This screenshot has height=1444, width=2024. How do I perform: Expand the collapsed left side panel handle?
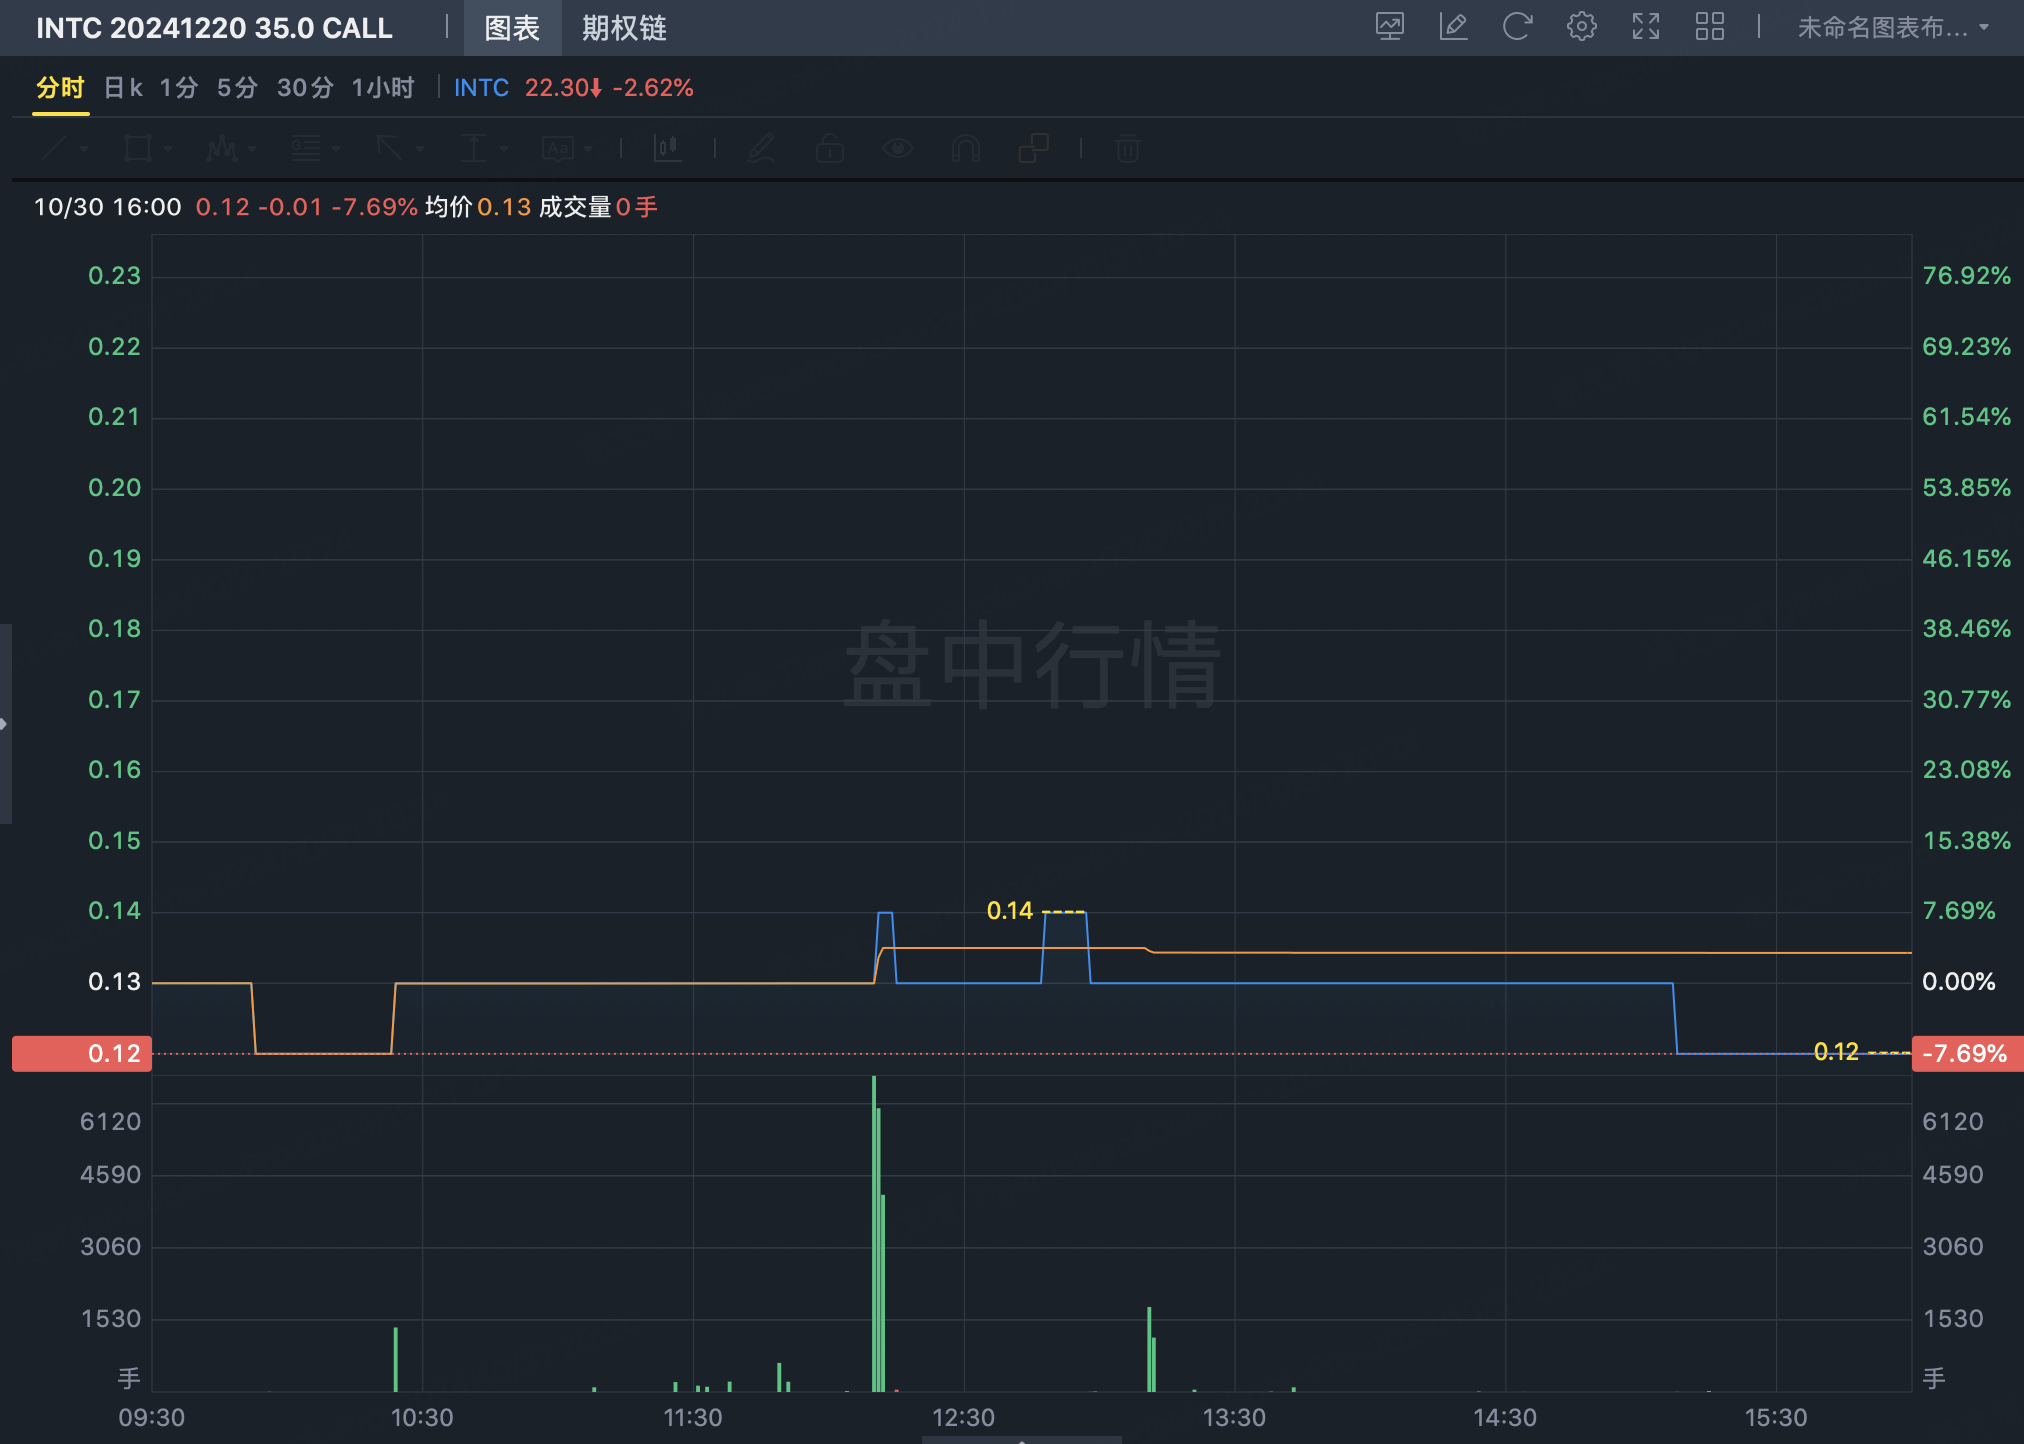(x=5, y=723)
